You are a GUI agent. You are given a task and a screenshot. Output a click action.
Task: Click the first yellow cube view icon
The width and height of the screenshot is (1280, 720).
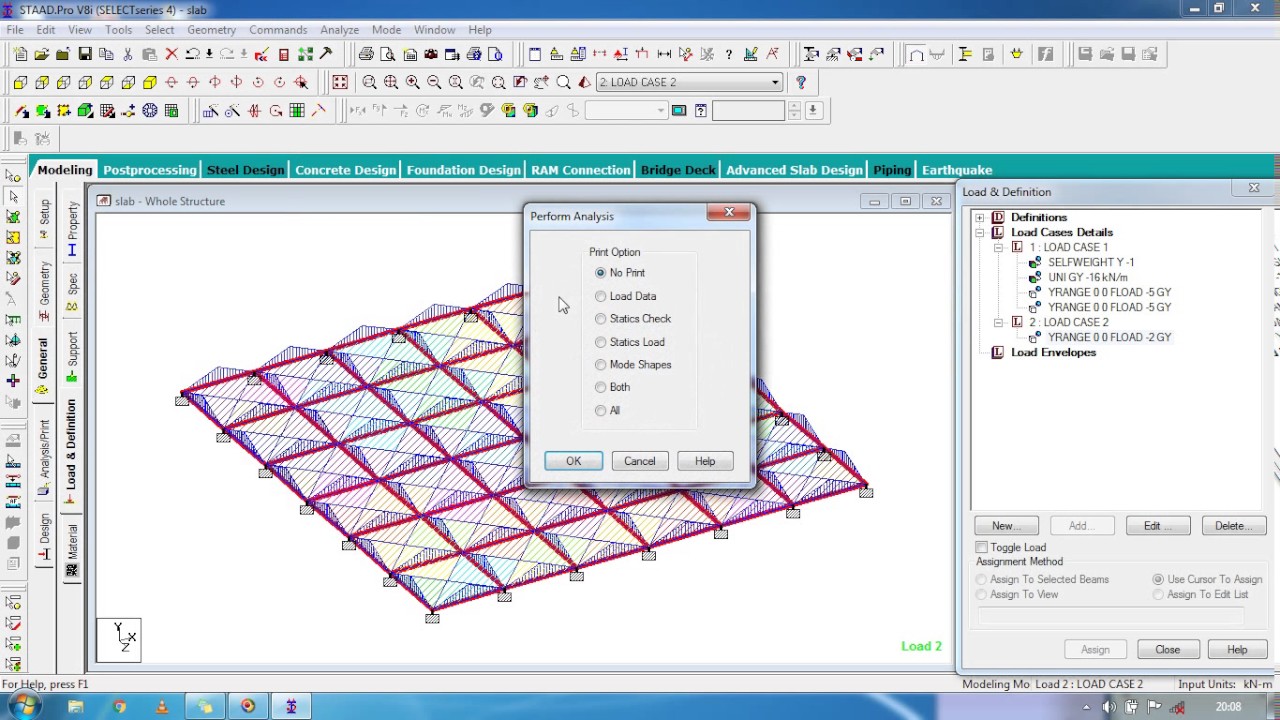click(x=20, y=82)
